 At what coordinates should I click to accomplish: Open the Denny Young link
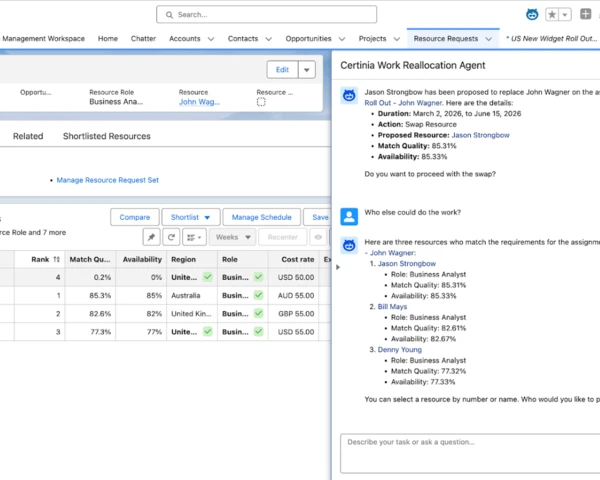[399, 349]
